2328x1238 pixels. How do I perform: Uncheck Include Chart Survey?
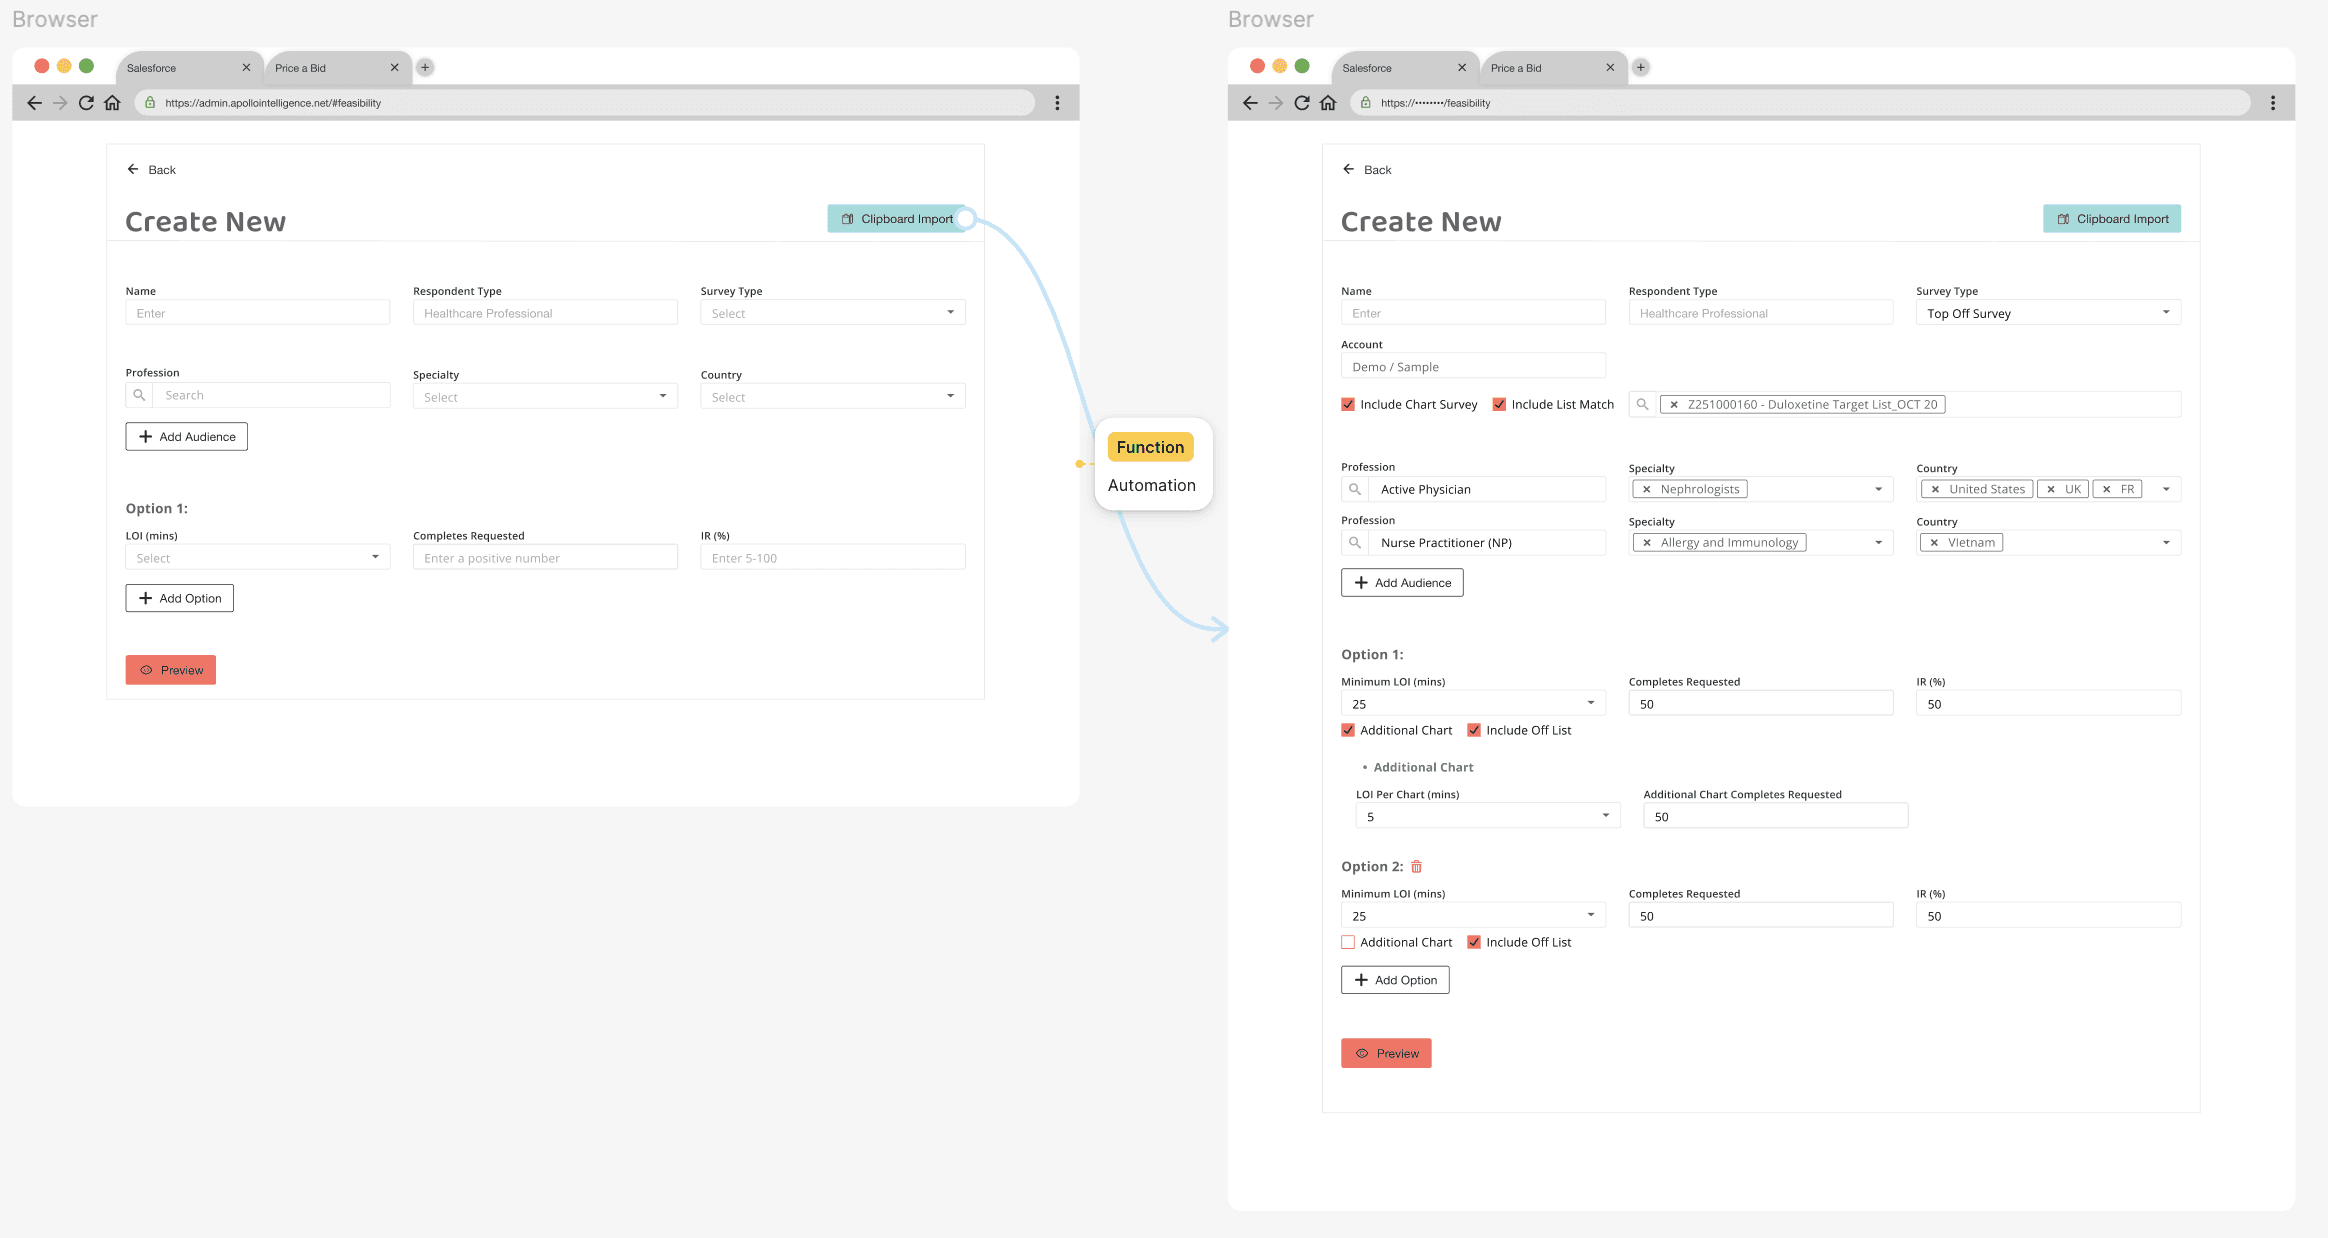[x=1348, y=405]
